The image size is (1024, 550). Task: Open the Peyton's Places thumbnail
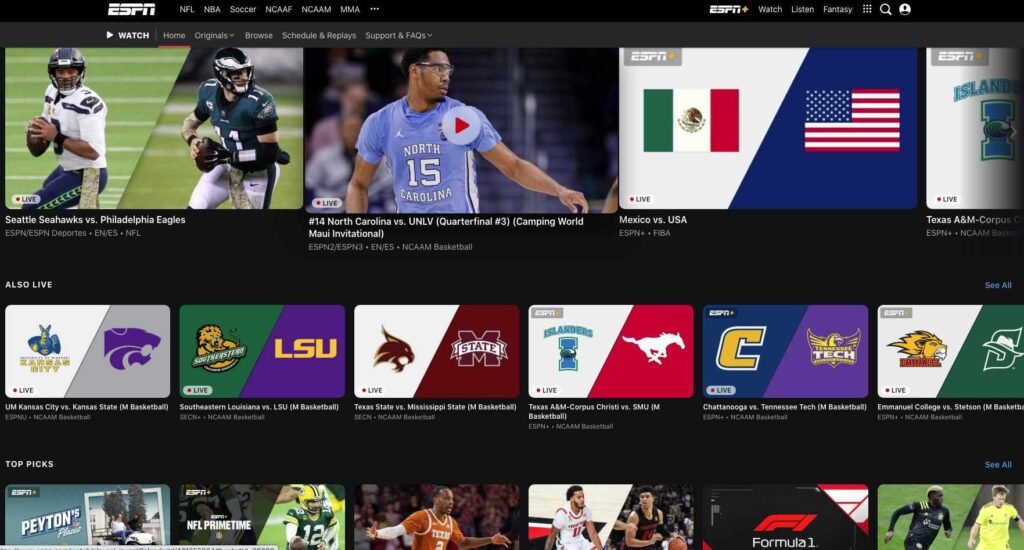click(x=88, y=516)
